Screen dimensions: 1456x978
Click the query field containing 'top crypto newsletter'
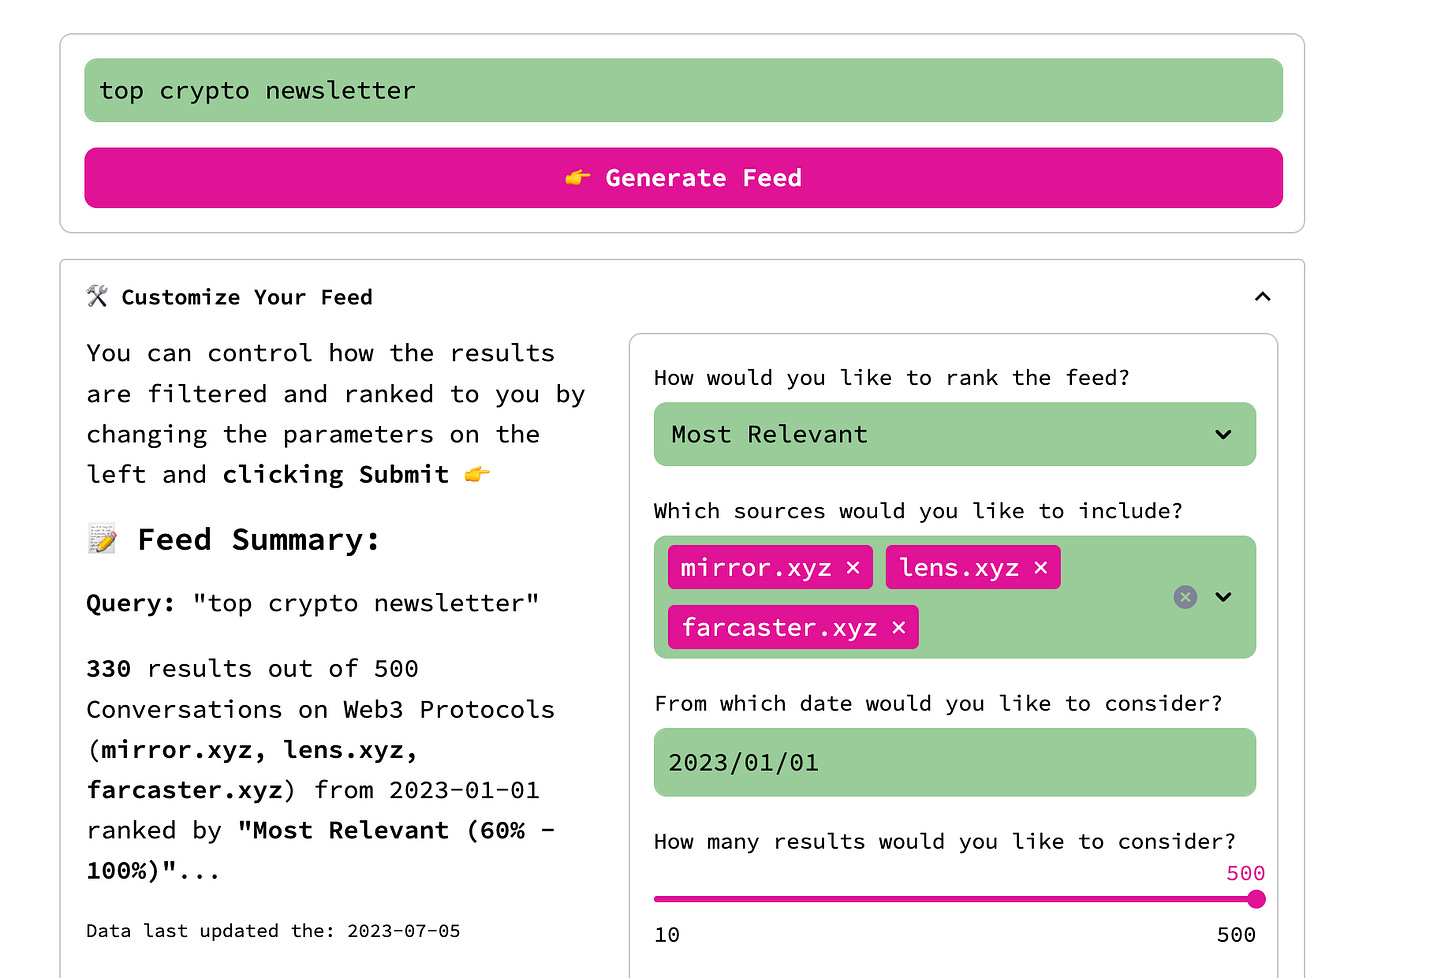(683, 90)
